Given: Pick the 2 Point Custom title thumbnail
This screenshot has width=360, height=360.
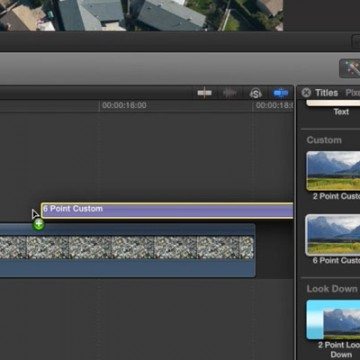Looking at the screenshot, I should pyautogui.click(x=333, y=171).
